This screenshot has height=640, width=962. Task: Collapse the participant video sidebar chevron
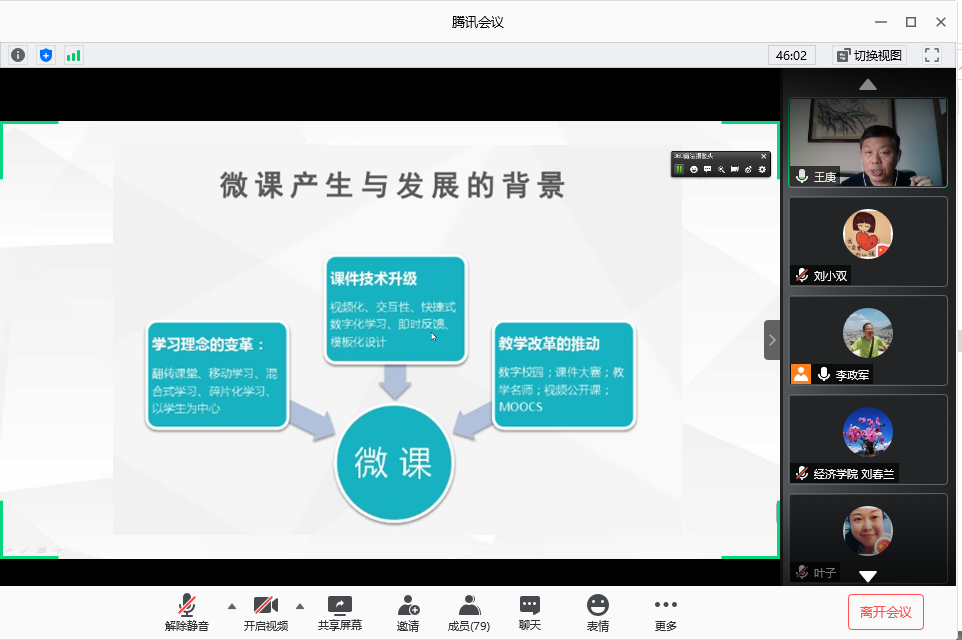point(771,340)
